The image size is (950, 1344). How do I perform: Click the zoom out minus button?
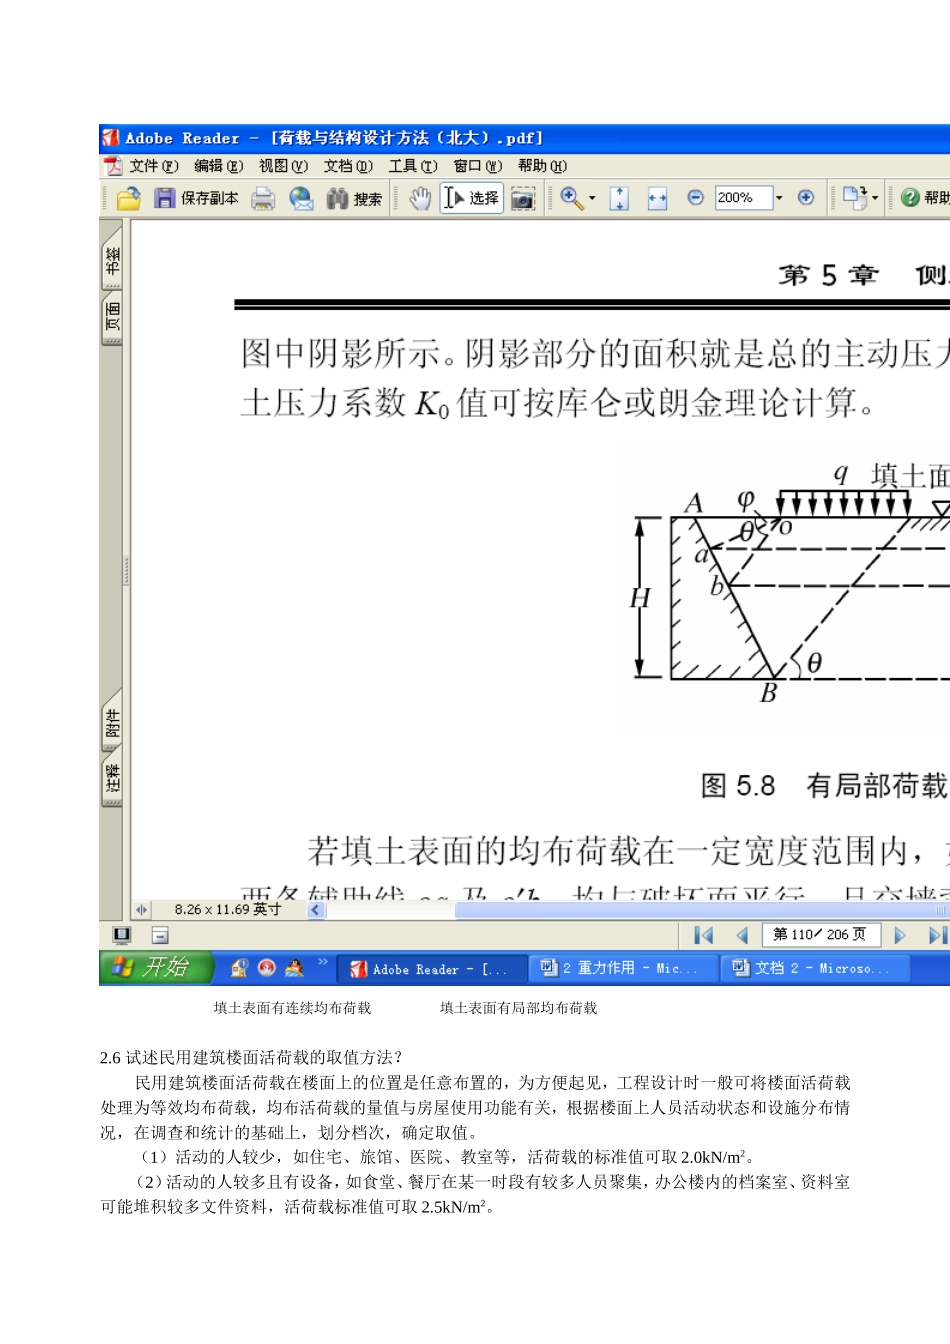(696, 198)
